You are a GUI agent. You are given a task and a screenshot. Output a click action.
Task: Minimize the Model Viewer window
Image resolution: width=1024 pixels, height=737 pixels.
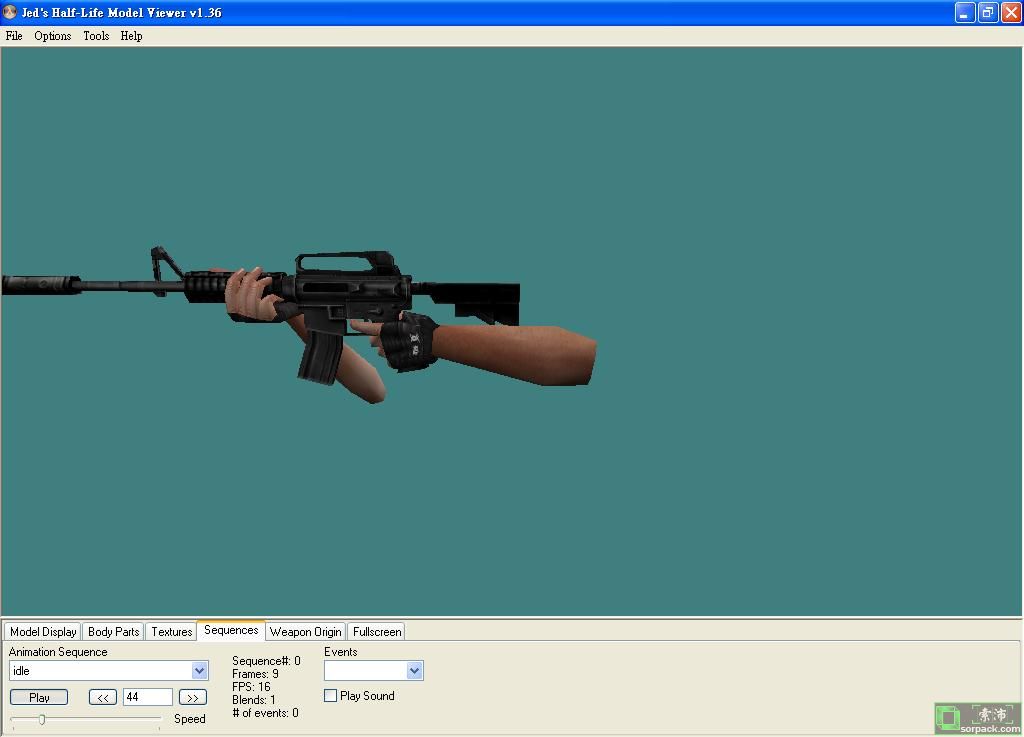pos(965,13)
